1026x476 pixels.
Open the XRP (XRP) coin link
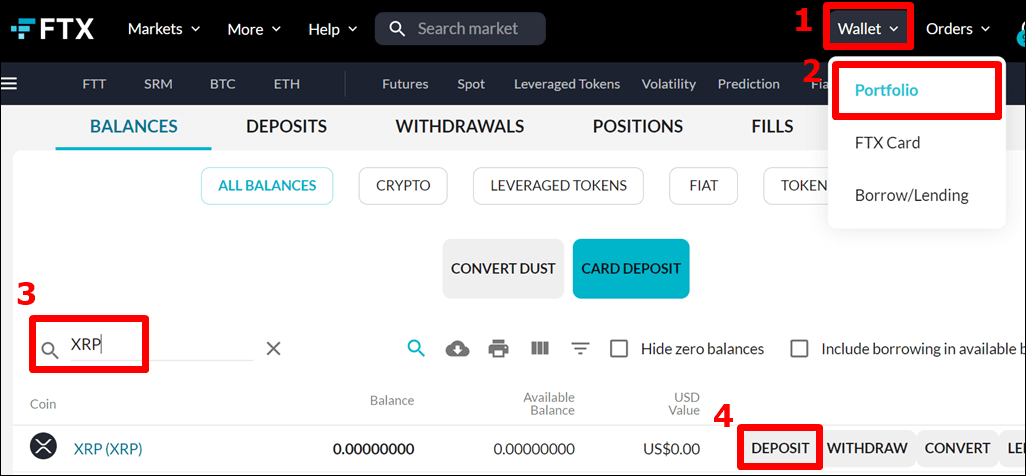pos(108,449)
